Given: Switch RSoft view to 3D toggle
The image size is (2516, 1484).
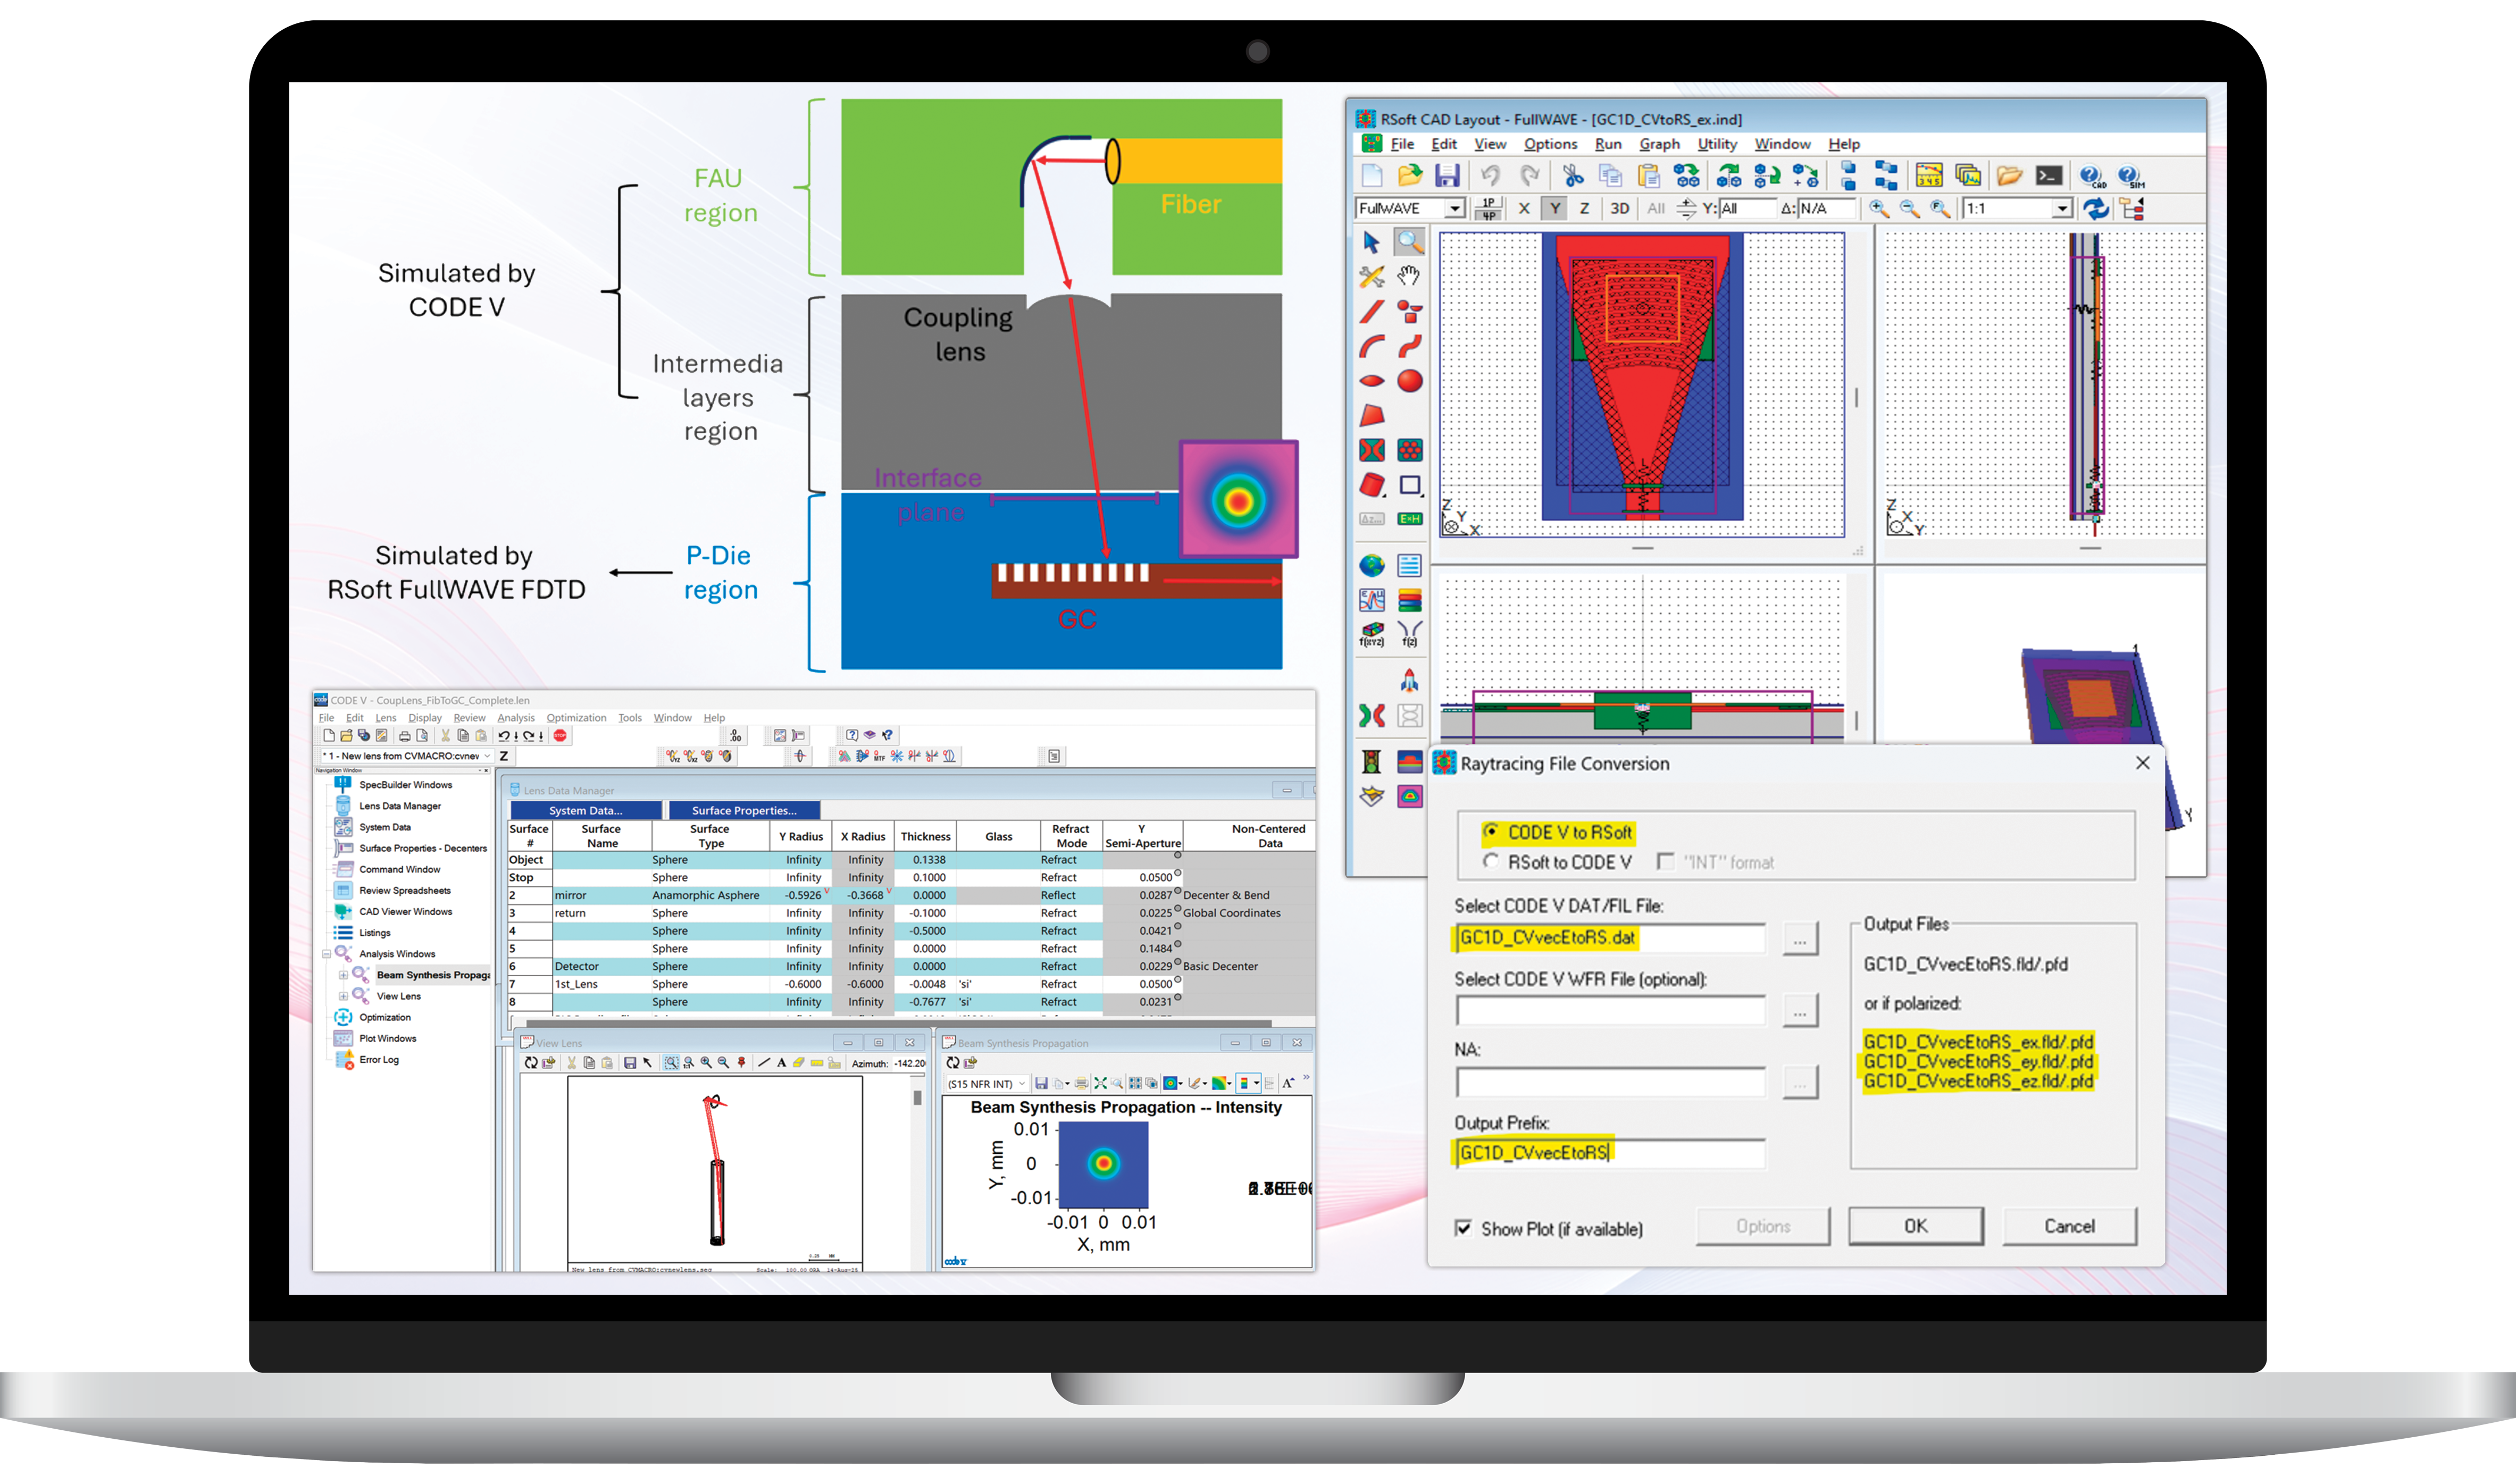Looking at the screenshot, I should click(x=1619, y=208).
